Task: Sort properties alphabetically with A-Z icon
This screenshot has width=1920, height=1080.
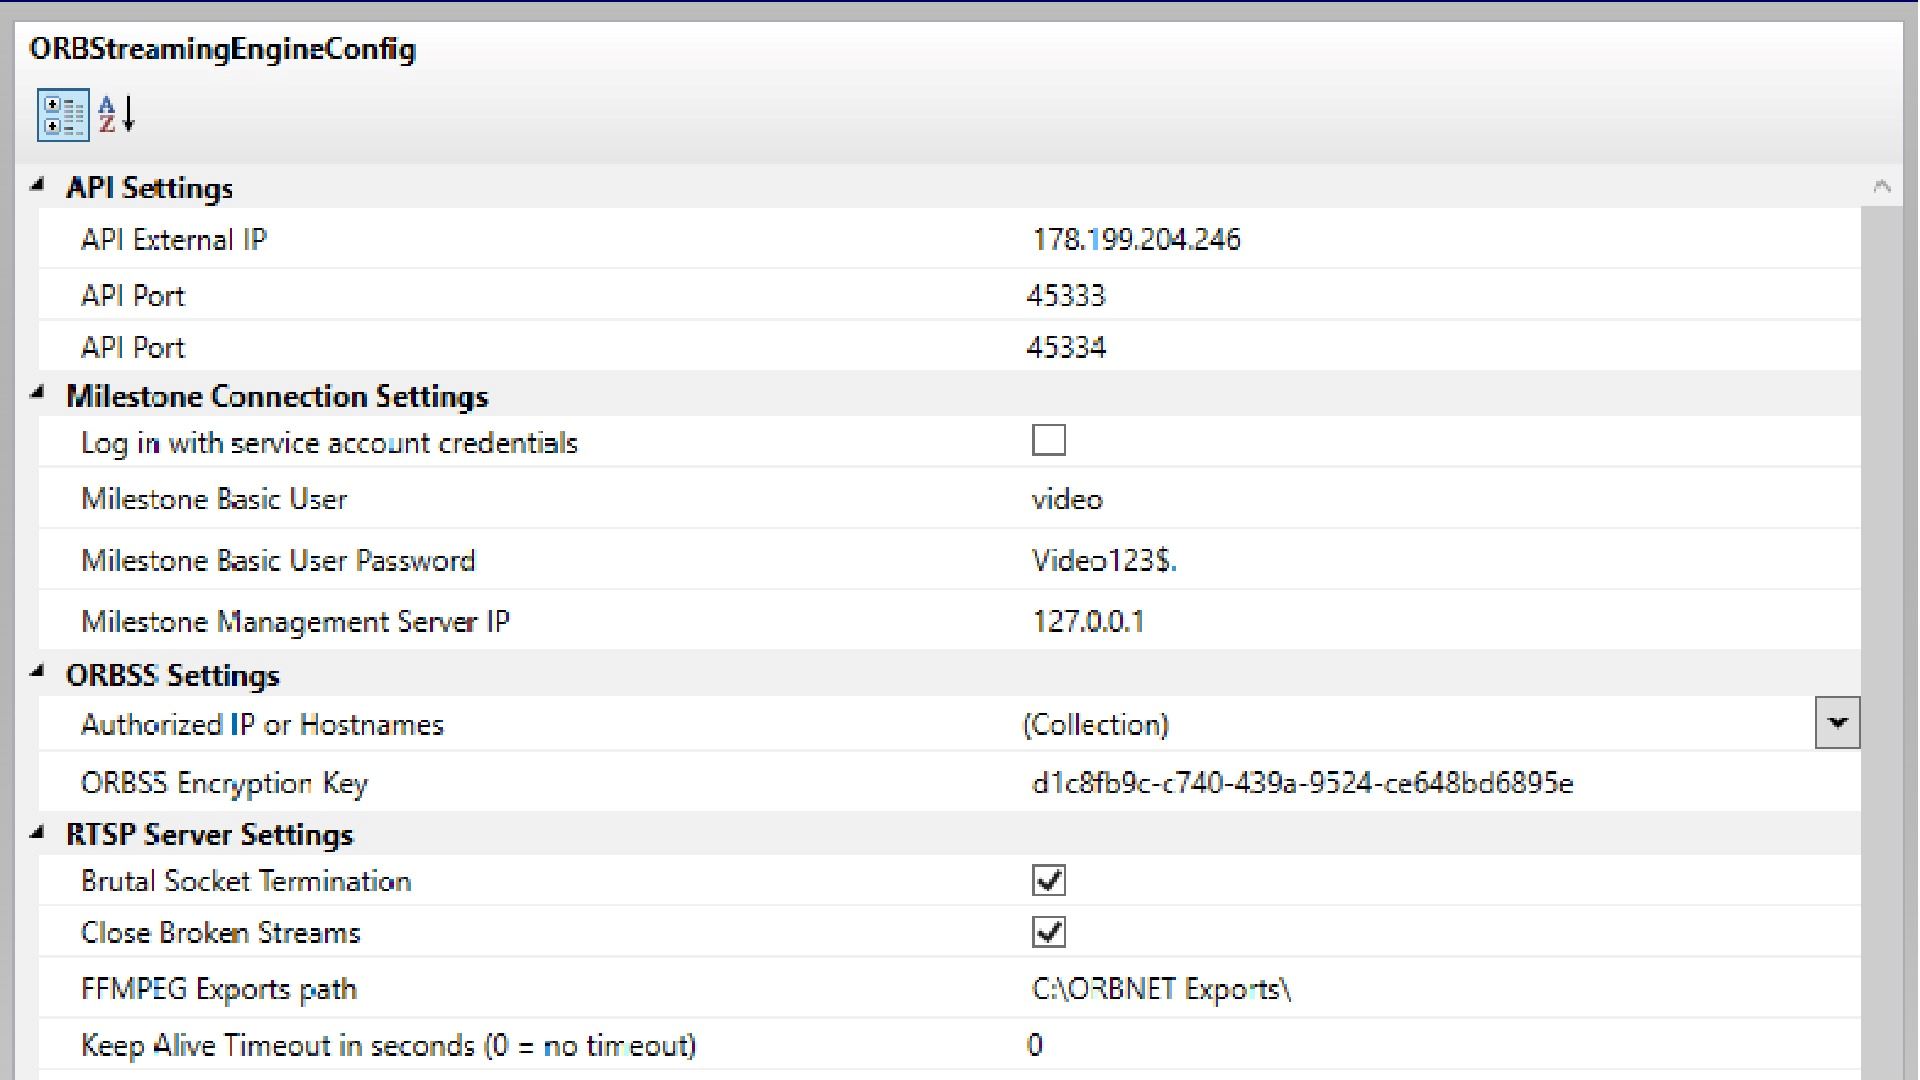Action: [x=117, y=115]
